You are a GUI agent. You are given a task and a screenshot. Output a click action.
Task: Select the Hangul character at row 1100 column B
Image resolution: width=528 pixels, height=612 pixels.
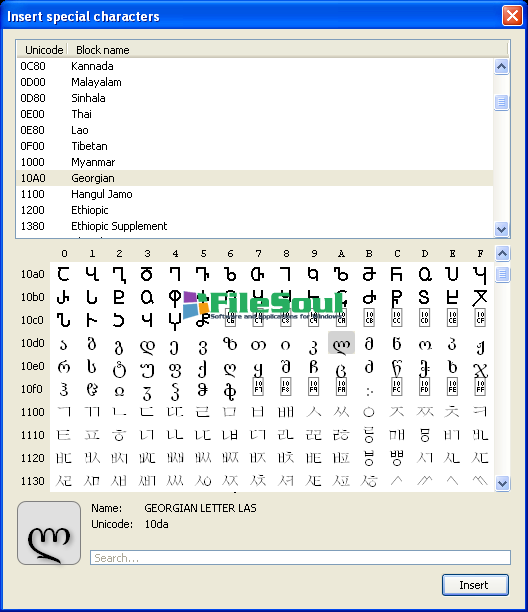369,412
